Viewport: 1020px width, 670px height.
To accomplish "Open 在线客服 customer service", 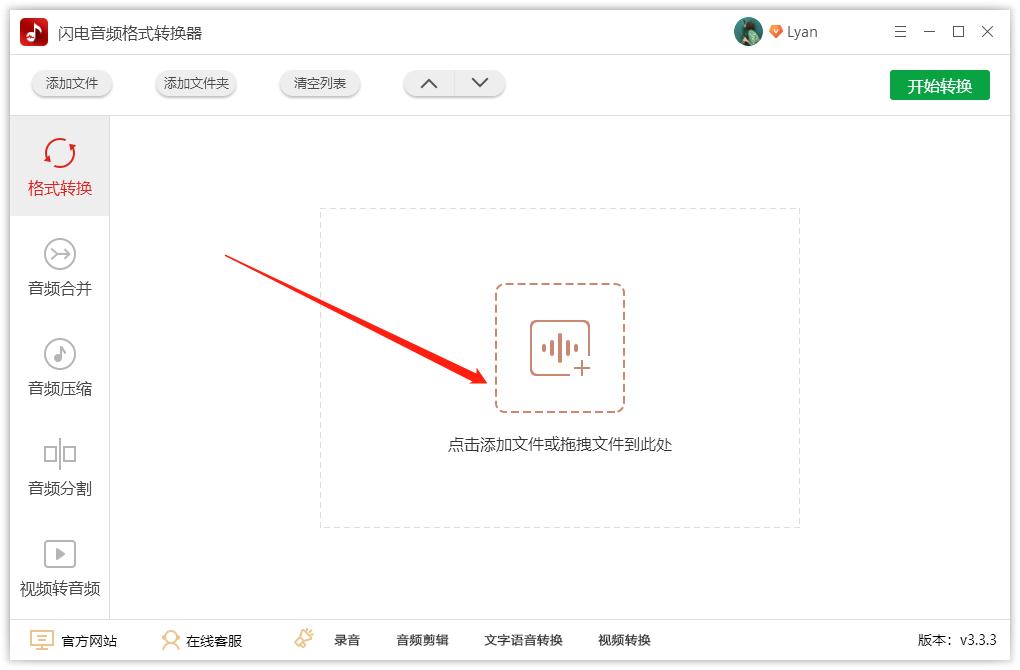I will point(200,640).
